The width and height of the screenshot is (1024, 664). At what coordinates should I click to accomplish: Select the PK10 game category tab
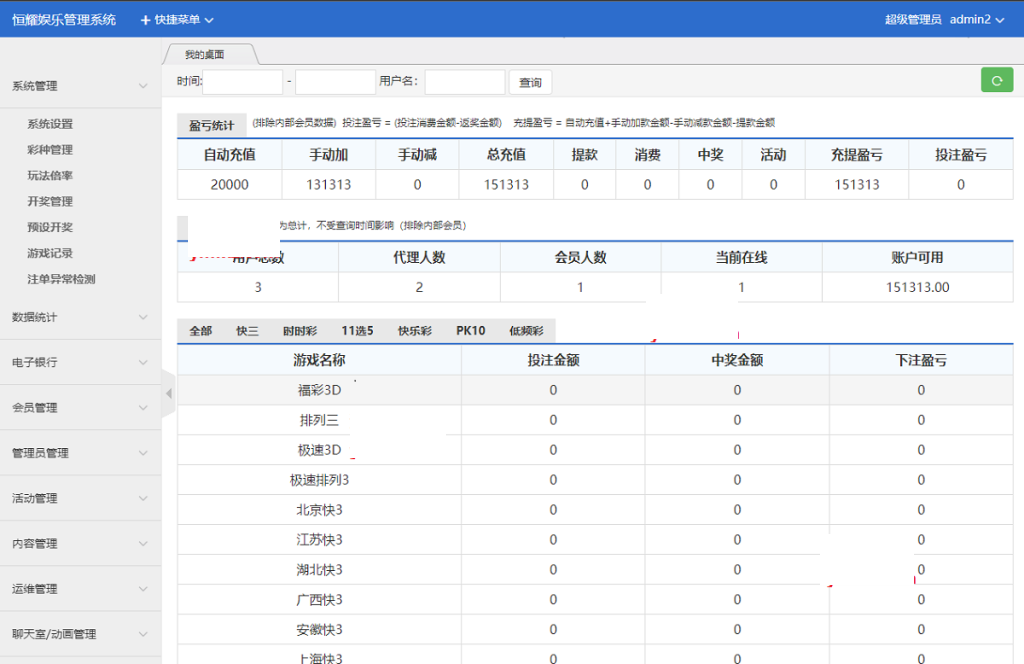point(470,331)
